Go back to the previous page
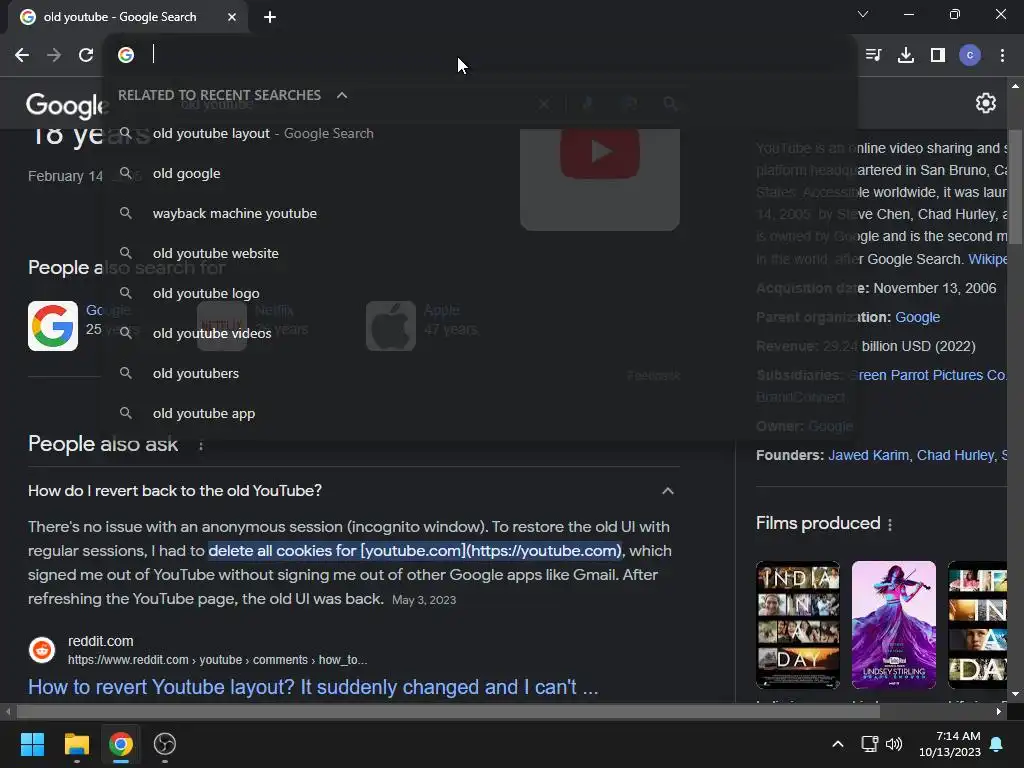Image resolution: width=1024 pixels, height=768 pixels. (x=22, y=55)
